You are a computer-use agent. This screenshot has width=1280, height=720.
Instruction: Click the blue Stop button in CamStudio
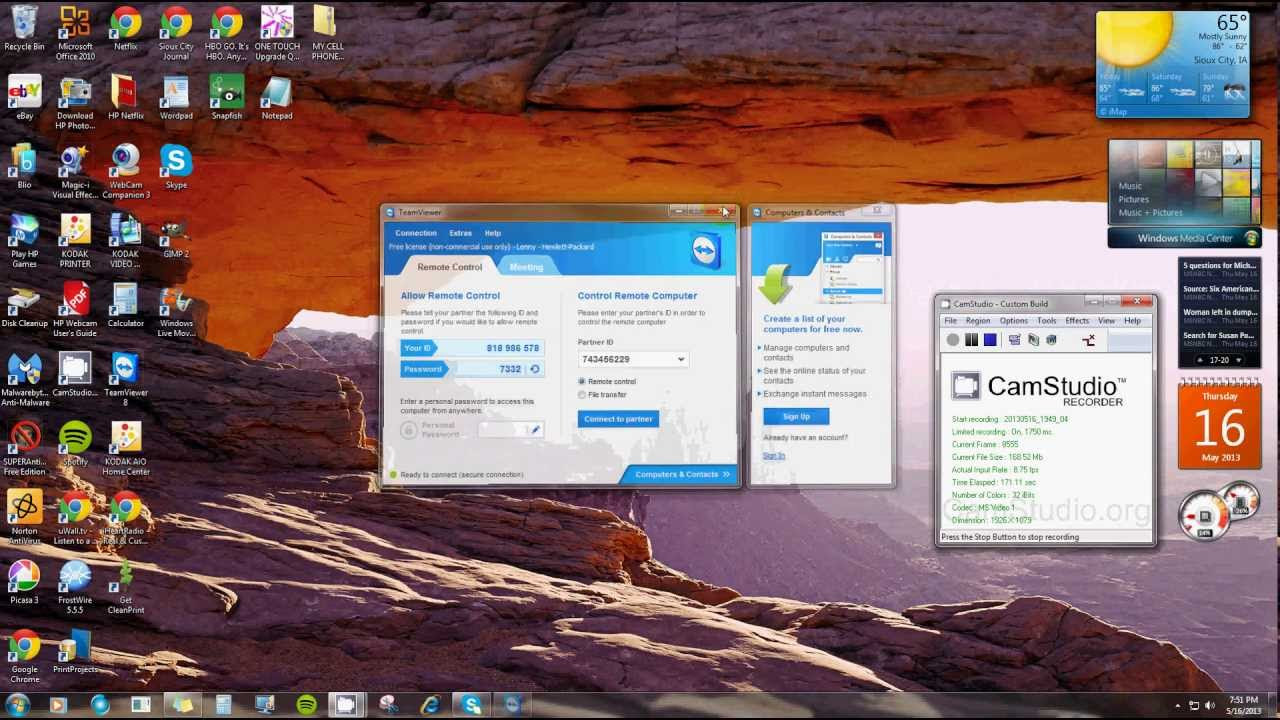990,340
